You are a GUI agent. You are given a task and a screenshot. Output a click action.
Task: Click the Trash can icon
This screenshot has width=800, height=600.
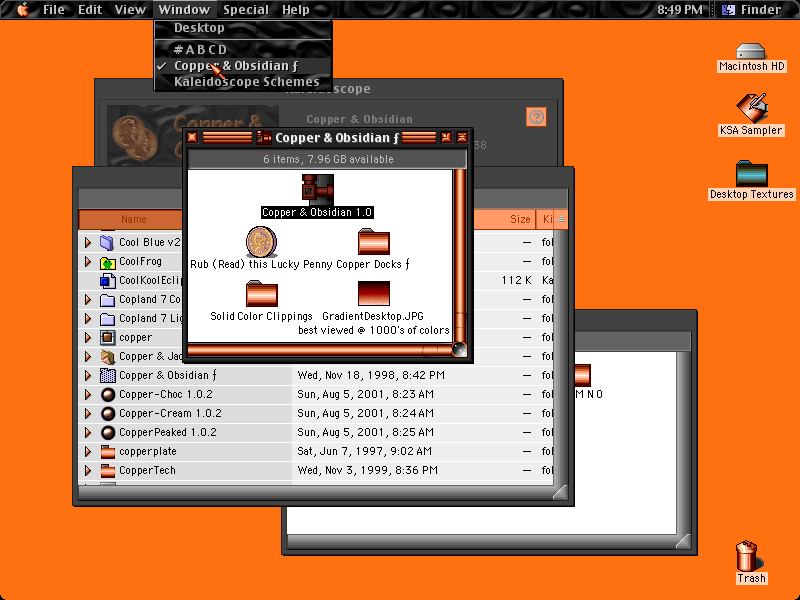pos(746,556)
